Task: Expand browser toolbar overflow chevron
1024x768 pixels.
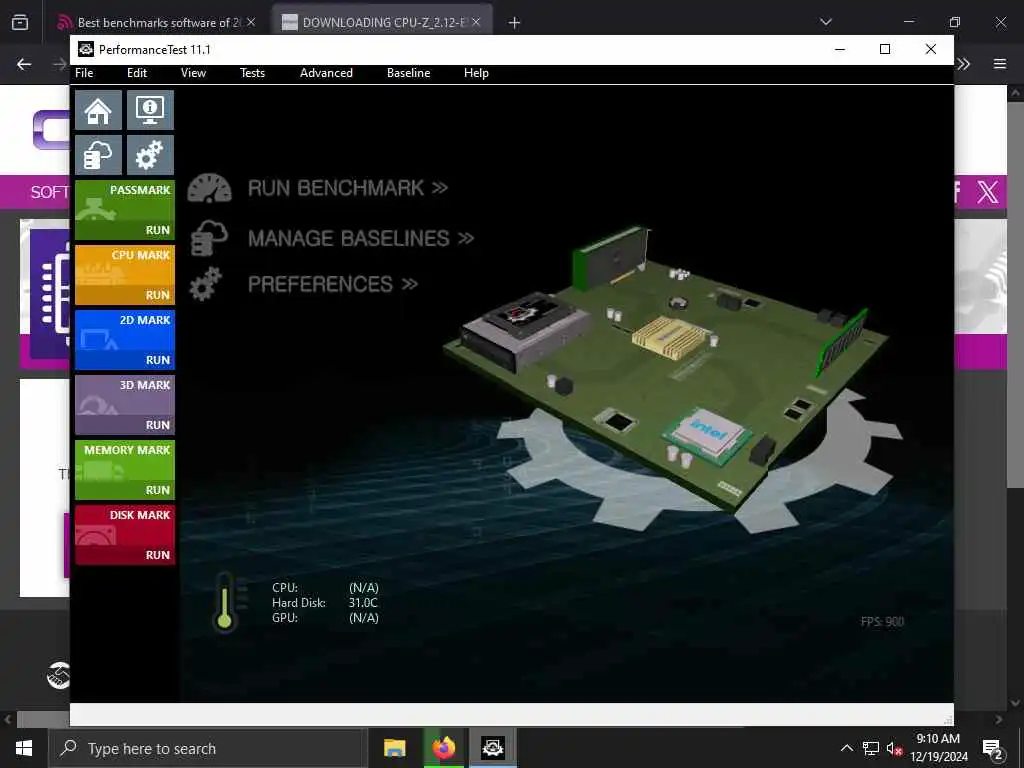Action: [963, 64]
